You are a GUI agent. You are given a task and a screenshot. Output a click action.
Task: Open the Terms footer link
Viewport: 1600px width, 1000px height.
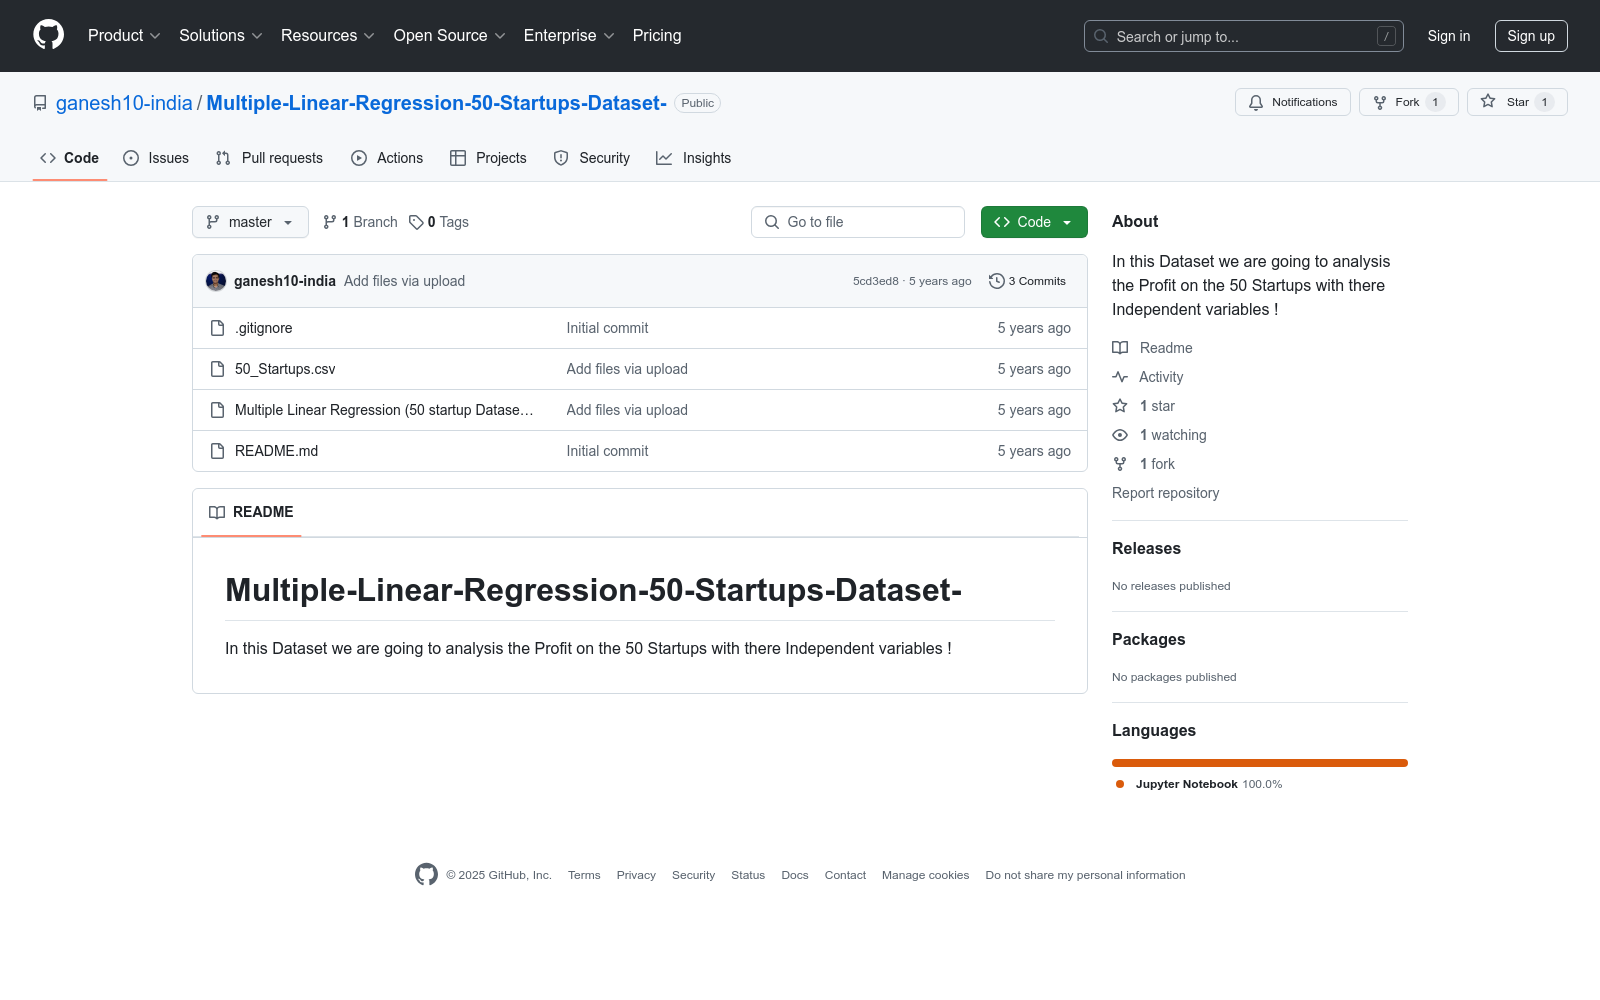pos(584,875)
